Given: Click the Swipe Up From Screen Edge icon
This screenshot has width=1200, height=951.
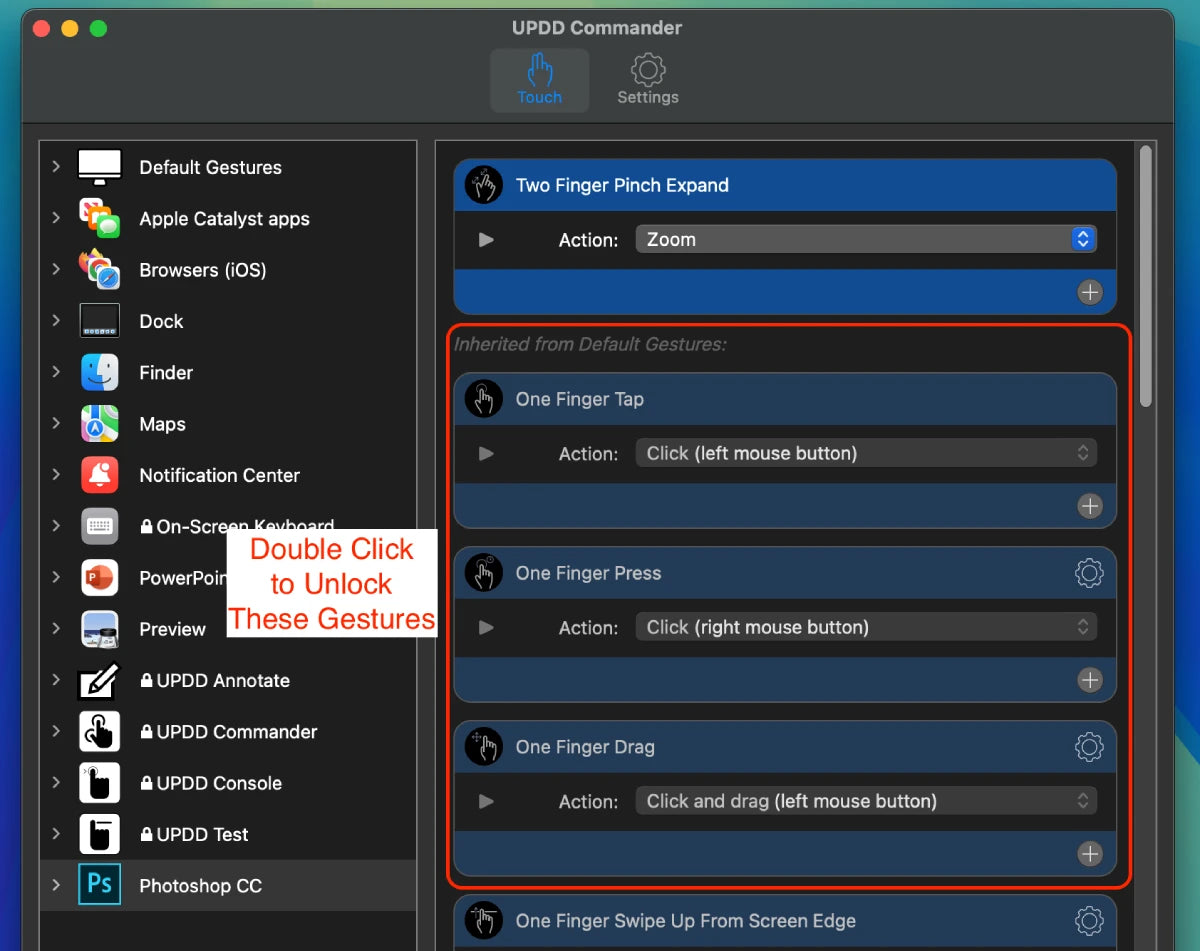Looking at the screenshot, I should (484, 921).
